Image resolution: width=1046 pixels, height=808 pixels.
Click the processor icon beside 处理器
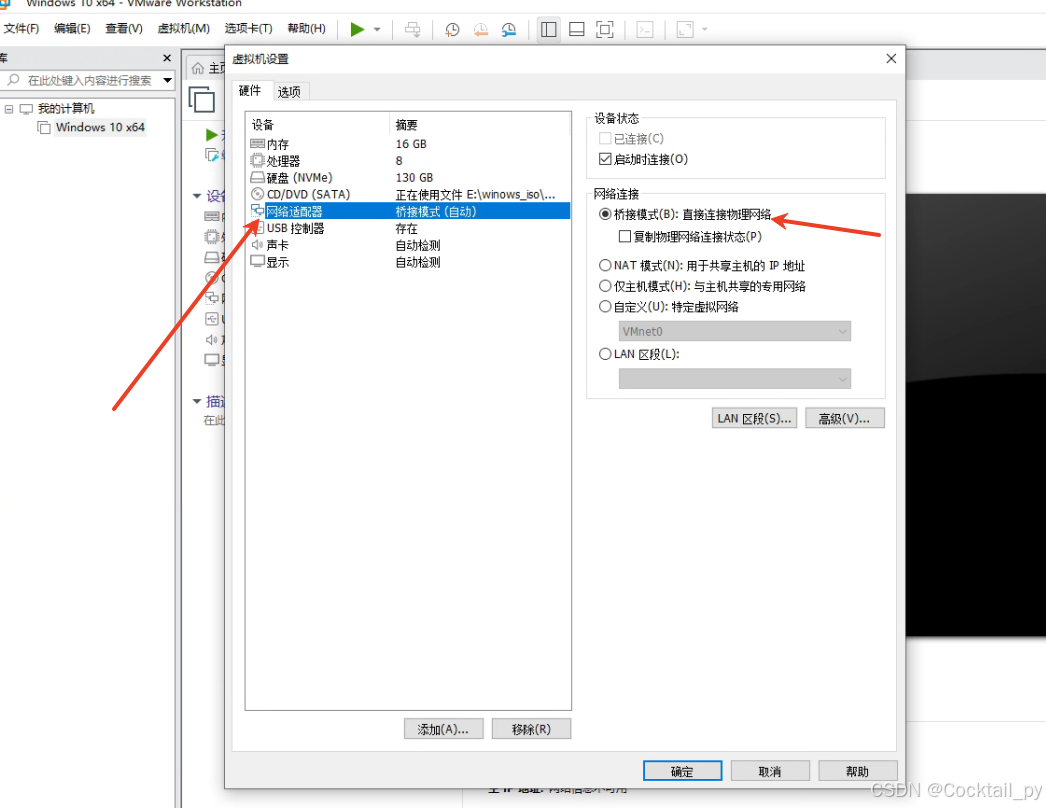257,161
